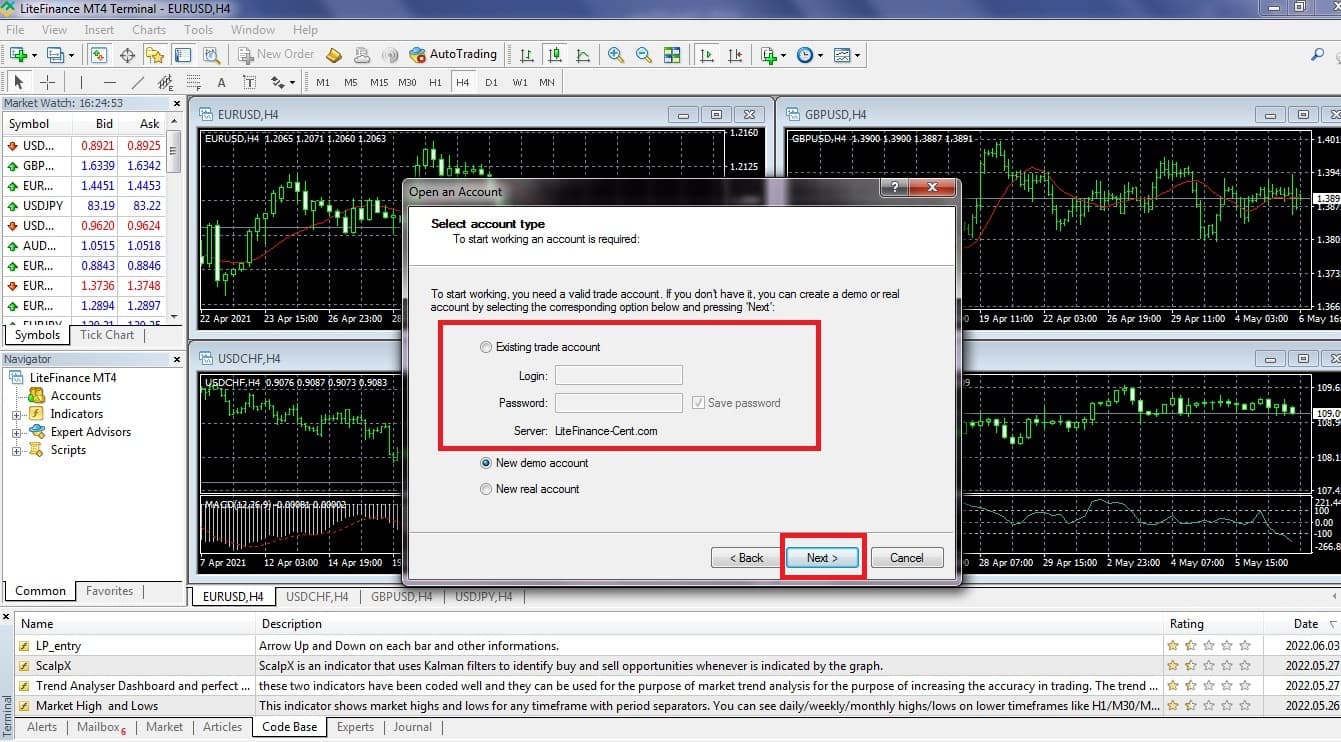Toggle the Auto Scroll chart icon
Screen dimensions: 1341x742
coord(706,55)
